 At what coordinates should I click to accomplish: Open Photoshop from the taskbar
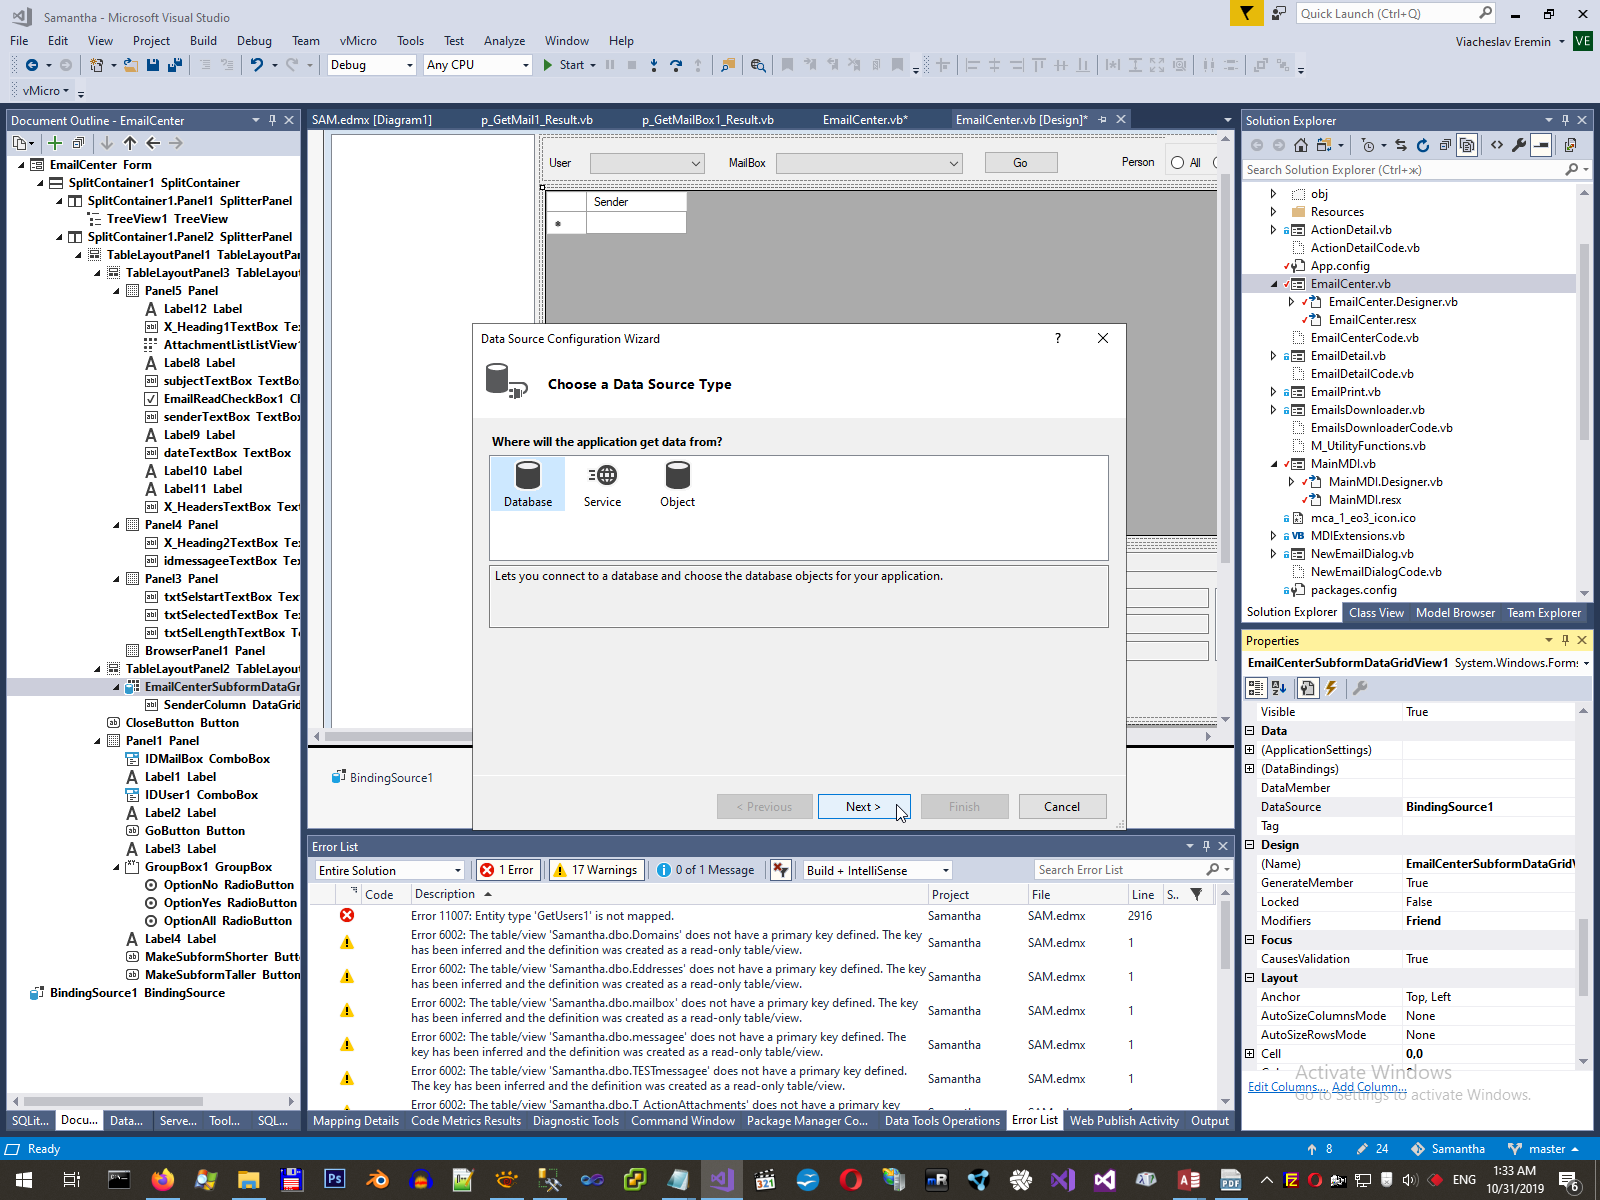pyautogui.click(x=335, y=1180)
